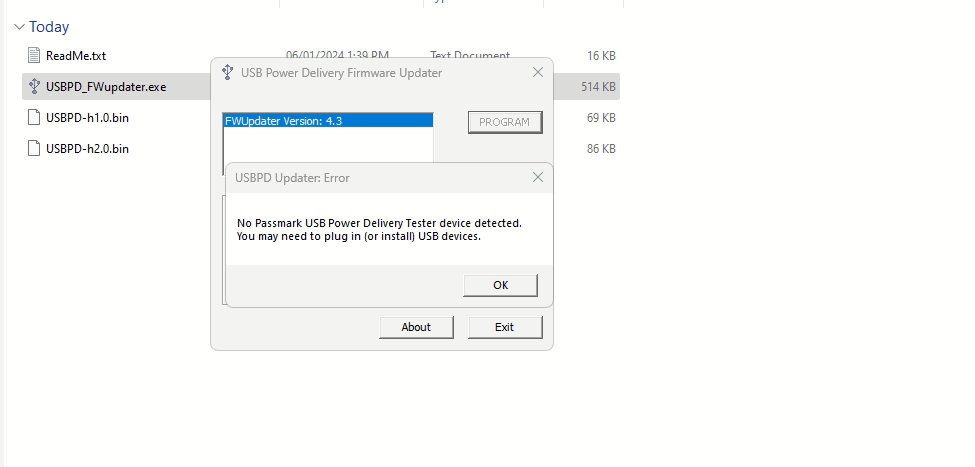Click the 16 KB size of ReadMe.txt
The height and width of the screenshot is (467, 975).
tap(601, 55)
